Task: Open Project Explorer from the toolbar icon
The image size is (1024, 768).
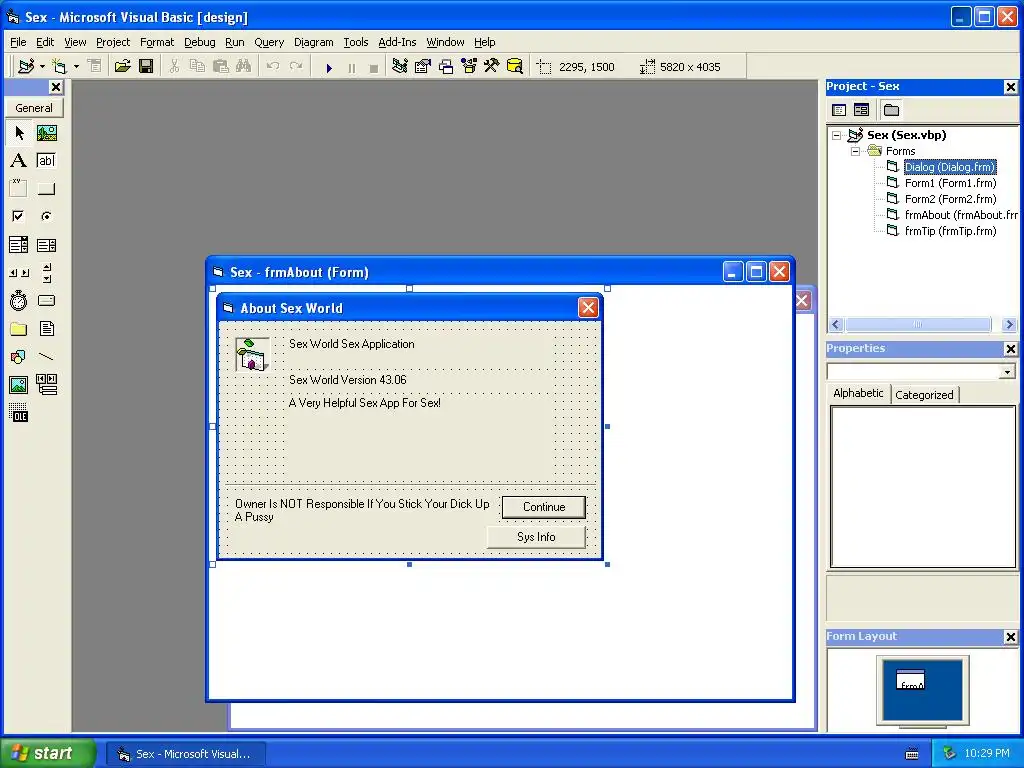Action: (x=400, y=67)
